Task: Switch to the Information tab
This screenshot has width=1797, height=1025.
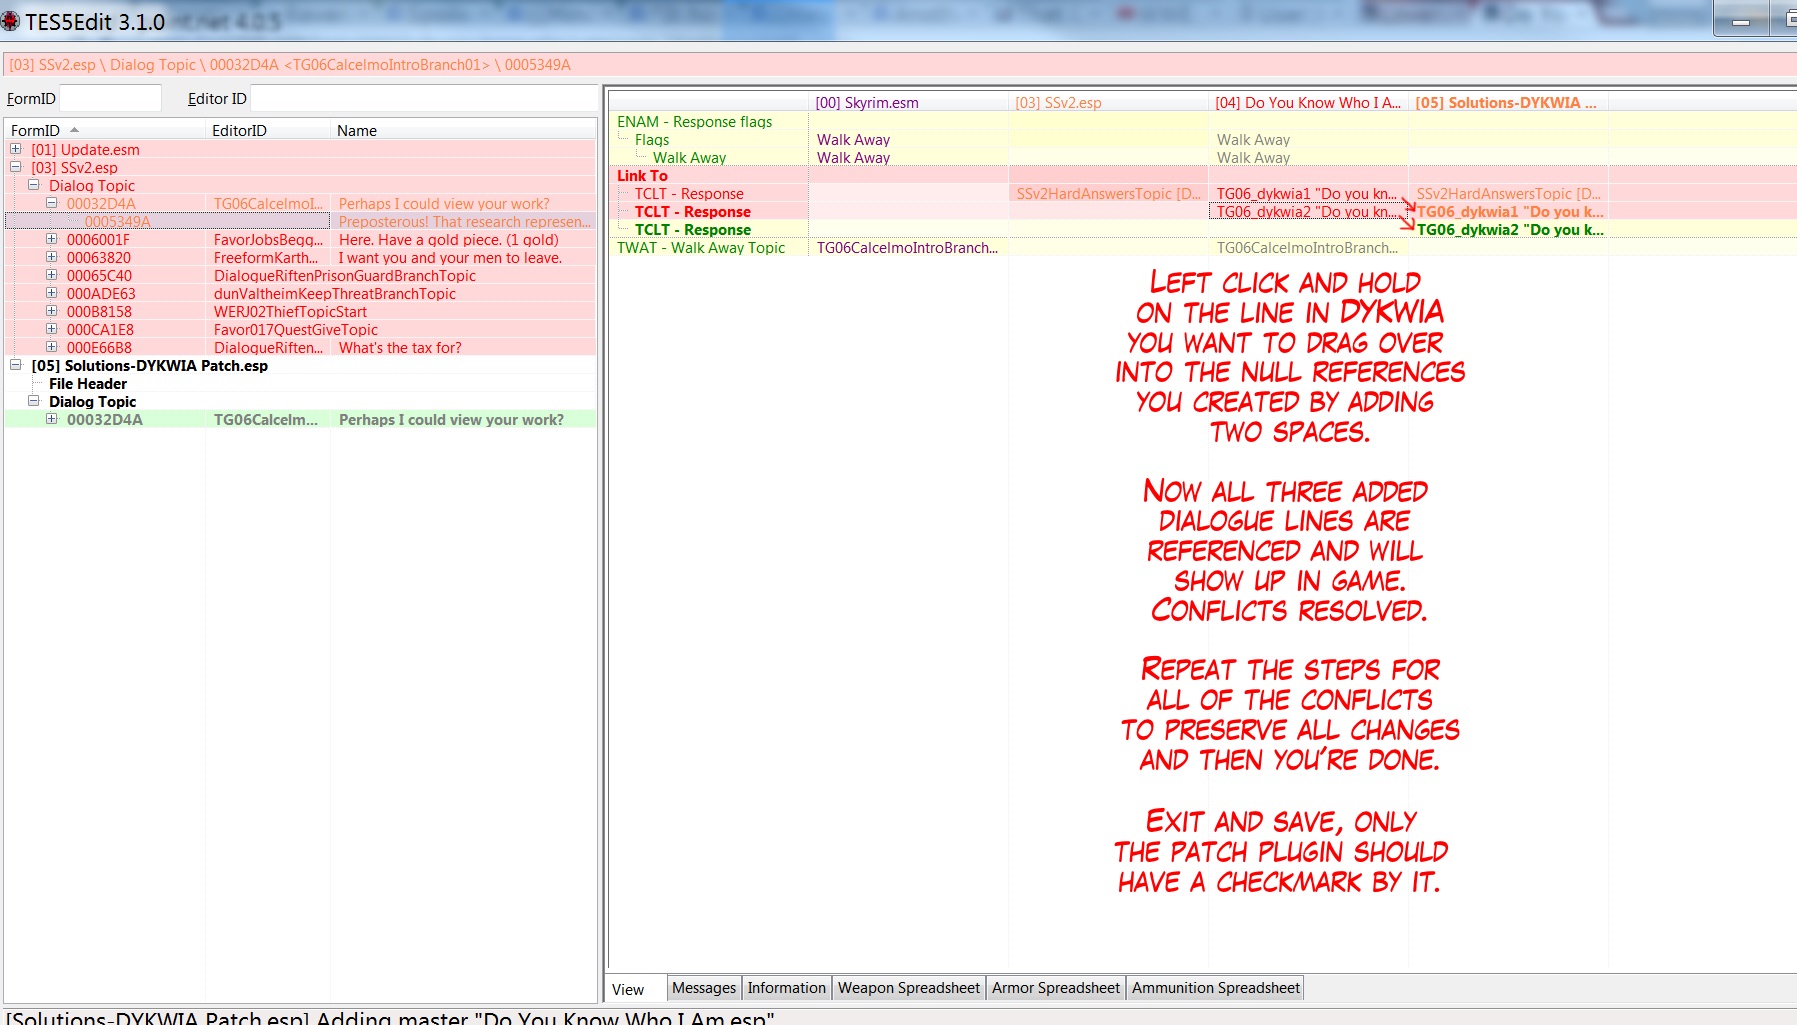Action: (x=786, y=988)
